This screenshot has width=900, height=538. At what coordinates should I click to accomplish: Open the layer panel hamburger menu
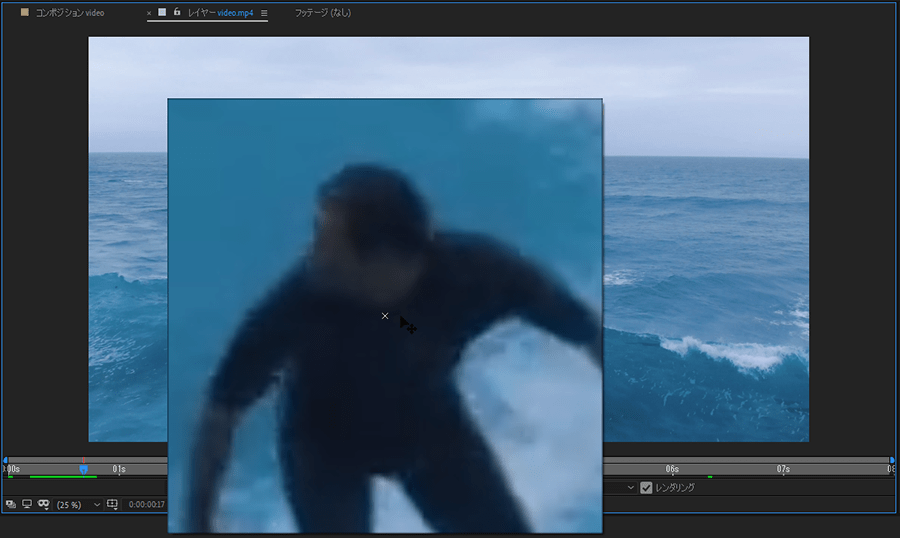tap(264, 13)
